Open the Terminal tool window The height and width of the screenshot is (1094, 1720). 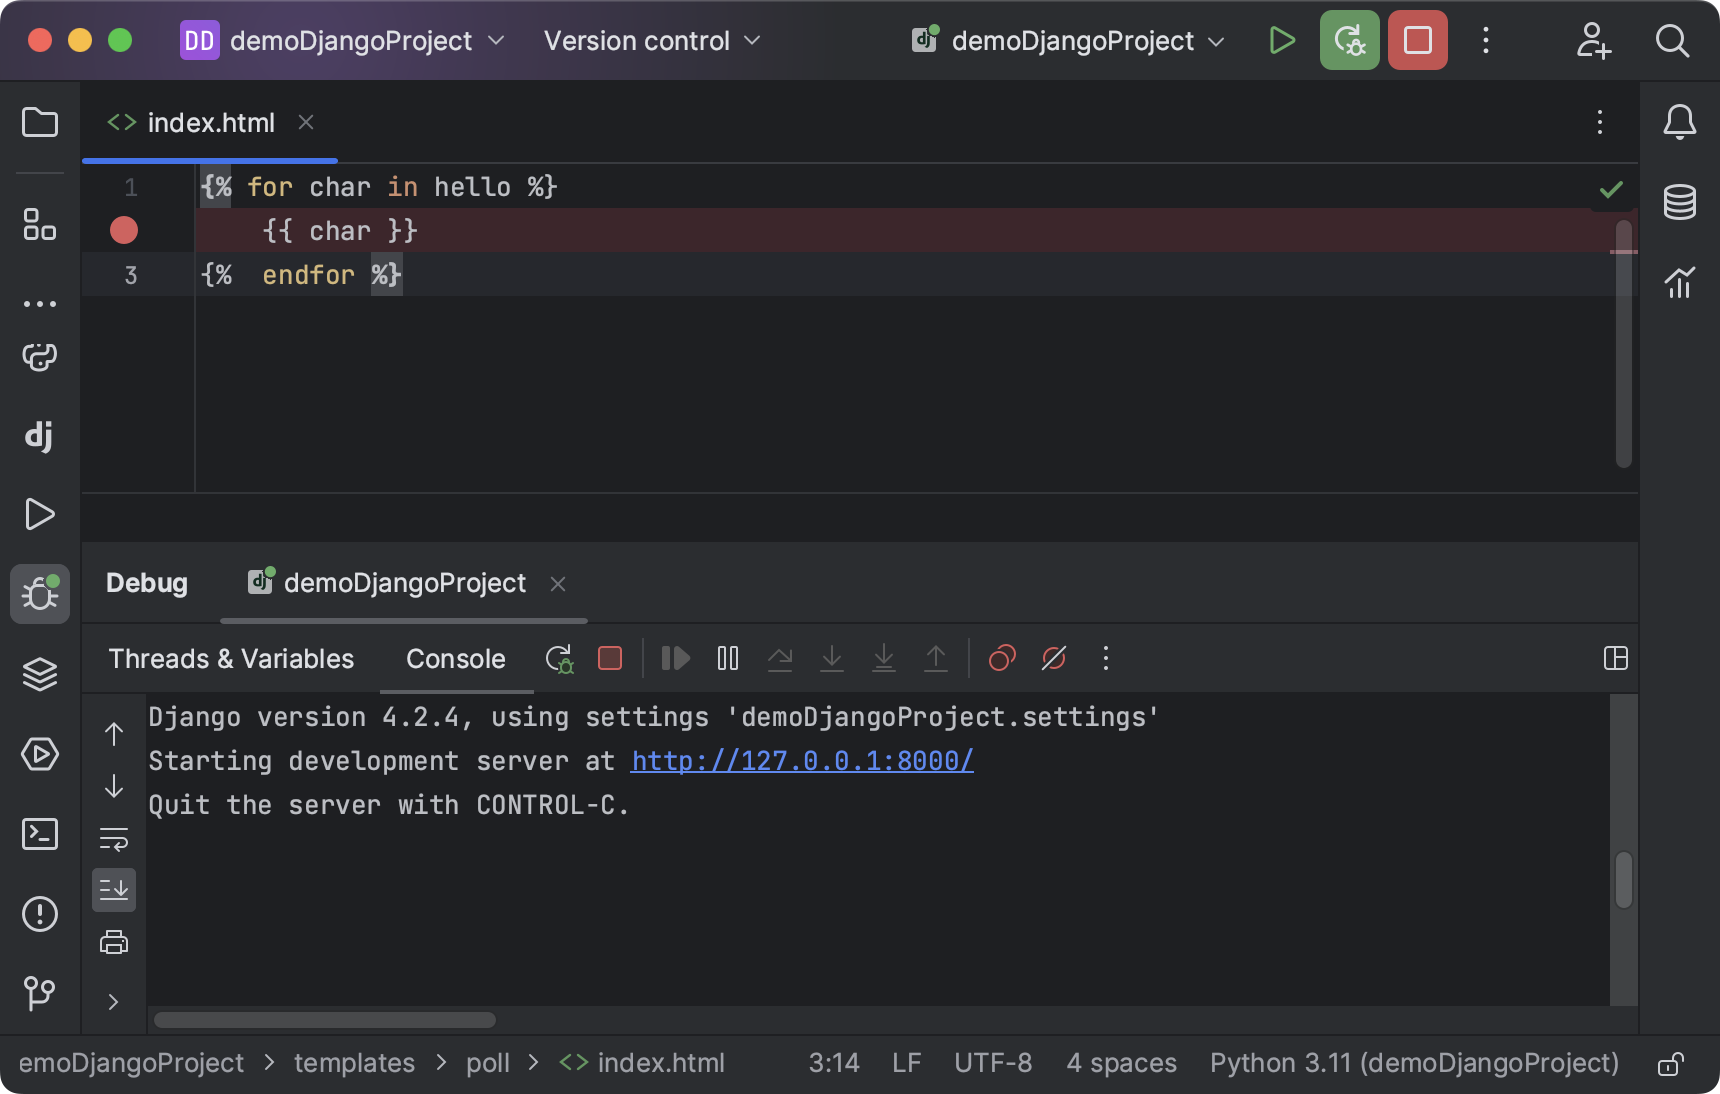(40, 834)
